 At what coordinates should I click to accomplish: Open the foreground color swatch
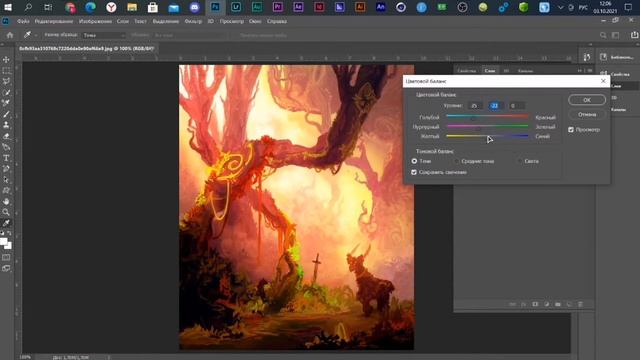point(4,241)
